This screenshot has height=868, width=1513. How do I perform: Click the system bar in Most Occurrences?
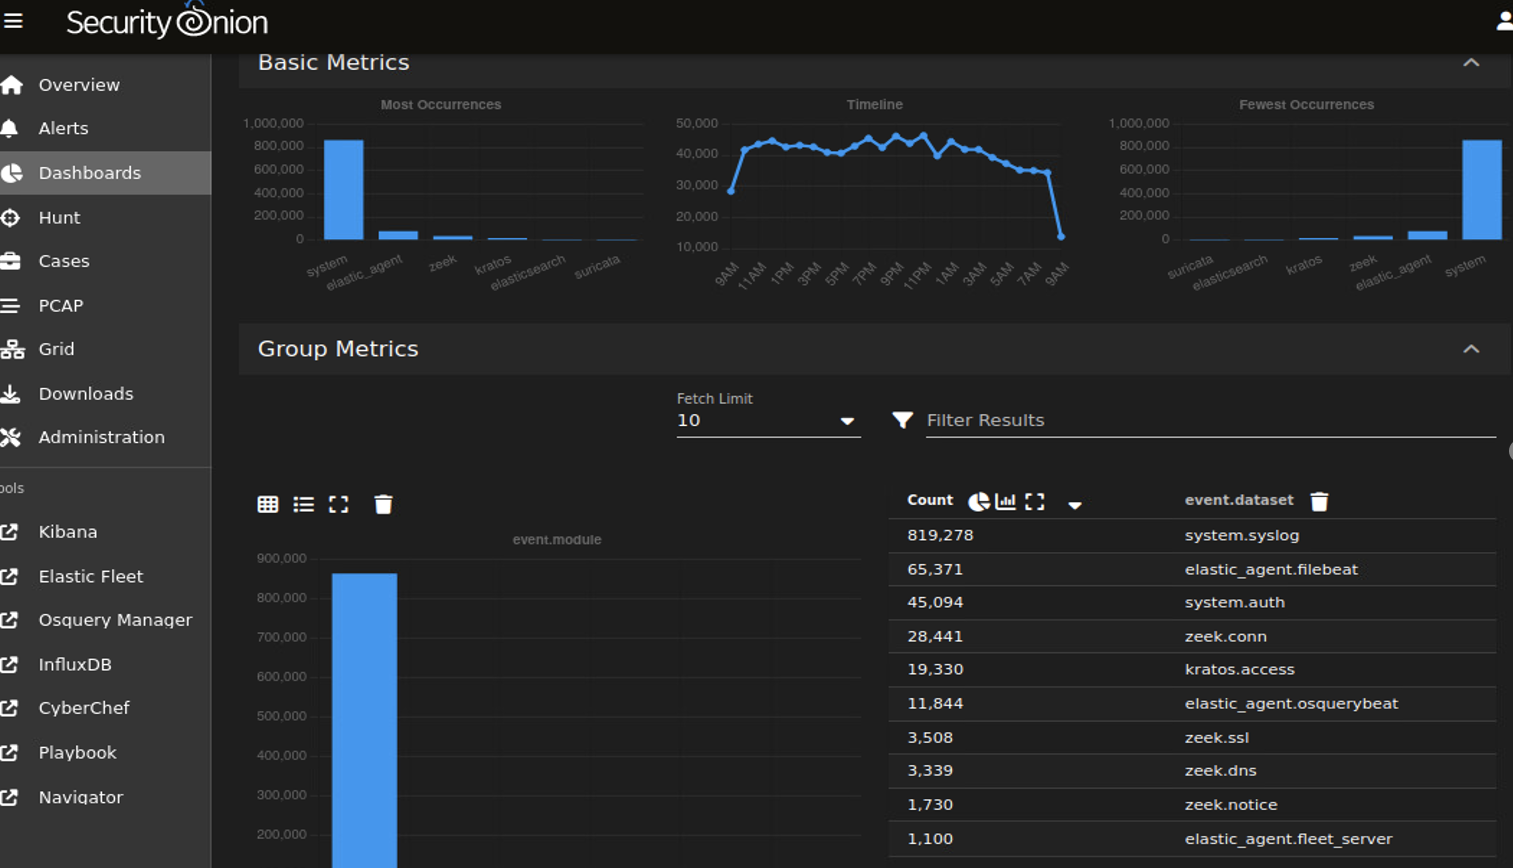click(344, 190)
